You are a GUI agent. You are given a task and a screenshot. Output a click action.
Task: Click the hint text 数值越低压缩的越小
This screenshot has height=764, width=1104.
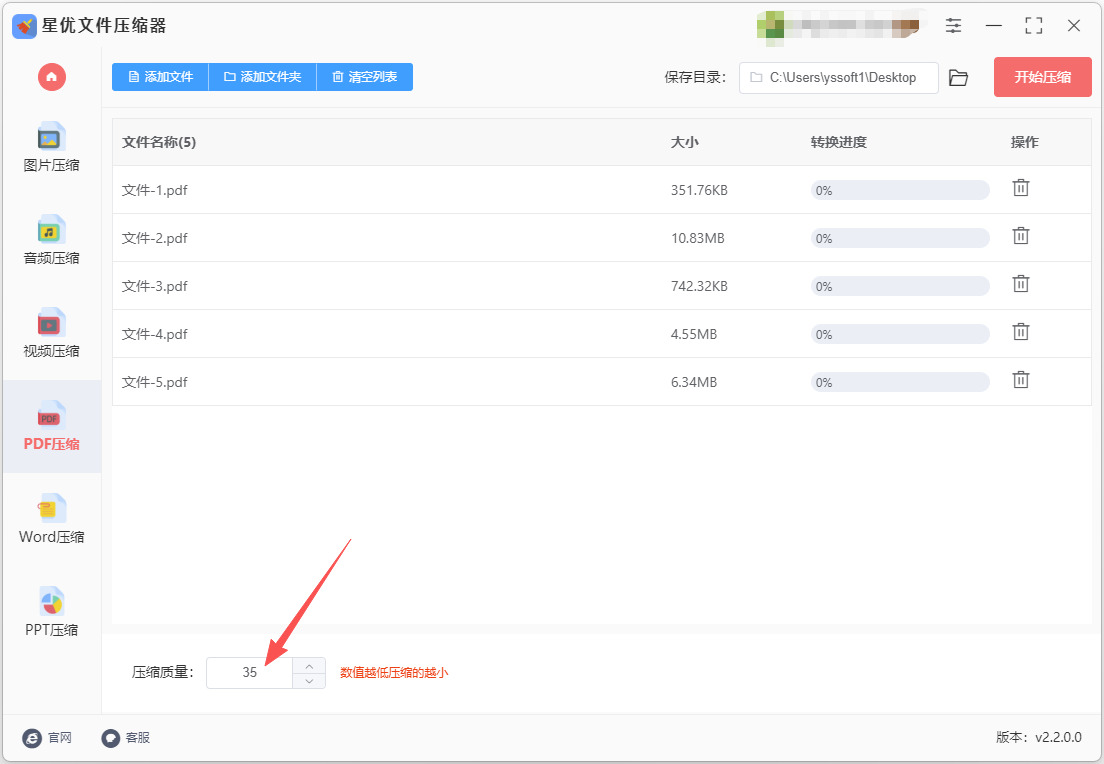[x=394, y=672]
